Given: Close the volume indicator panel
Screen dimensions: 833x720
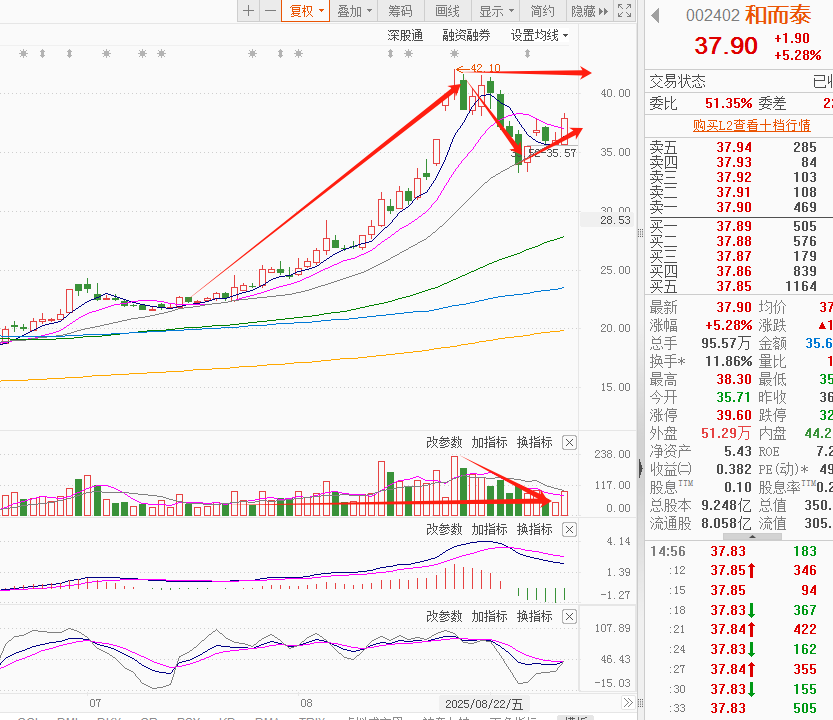Looking at the screenshot, I should (x=570, y=442).
